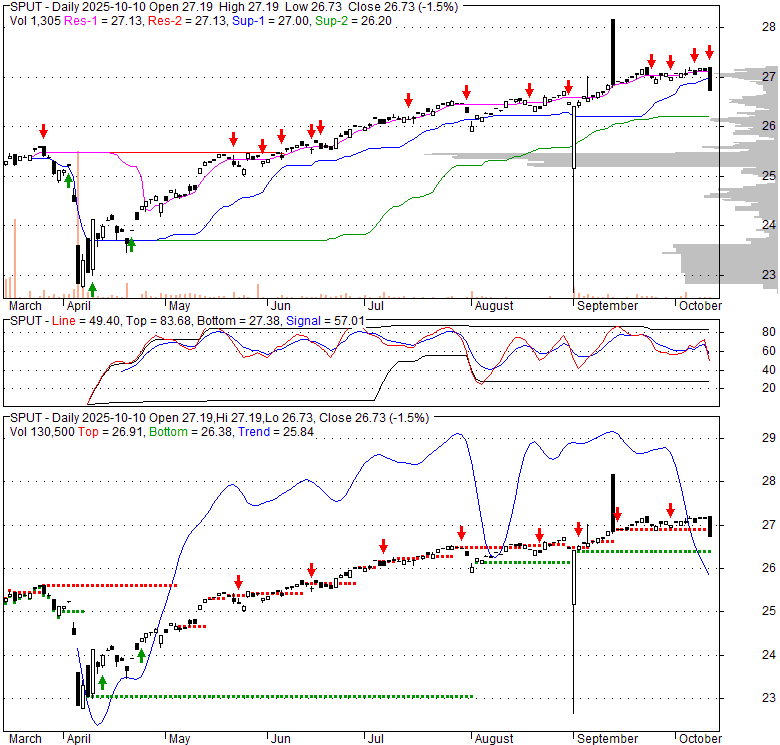Viewport: 780px width, 745px height.
Task: Click the 'October' label under the top chart
Action: (x=700, y=305)
